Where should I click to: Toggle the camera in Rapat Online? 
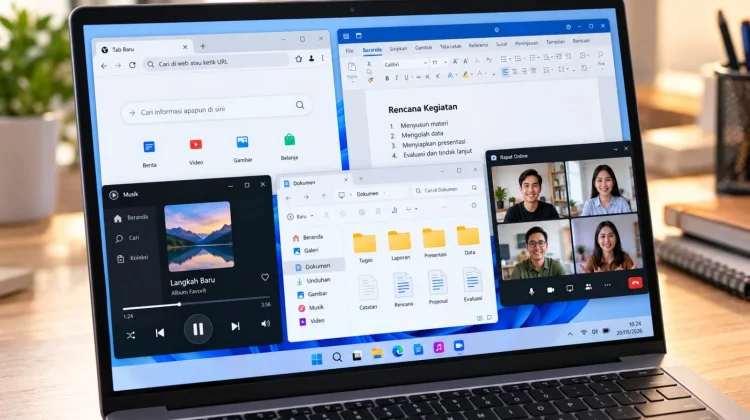[551, 290]
